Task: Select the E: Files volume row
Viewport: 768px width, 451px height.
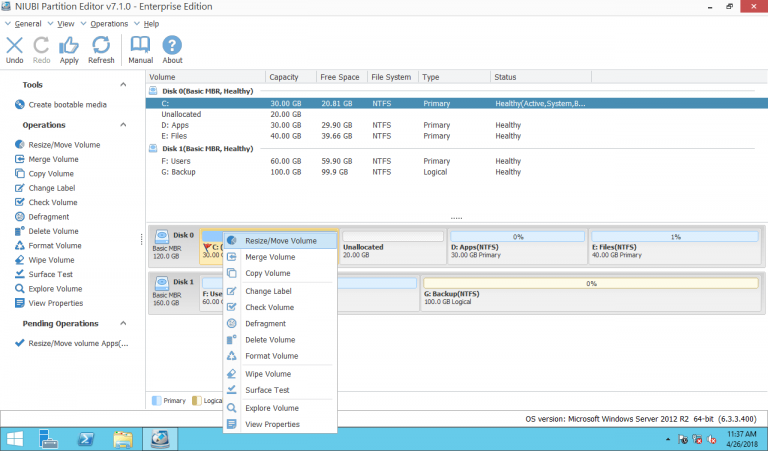Action: (456, 136)
